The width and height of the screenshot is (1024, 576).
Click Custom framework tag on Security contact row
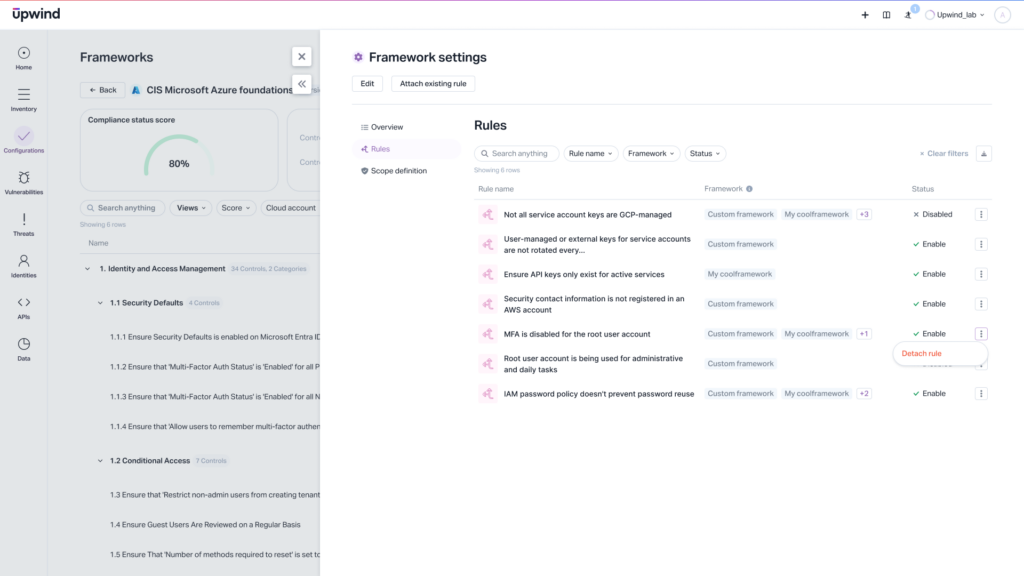[x=741, y=304]
